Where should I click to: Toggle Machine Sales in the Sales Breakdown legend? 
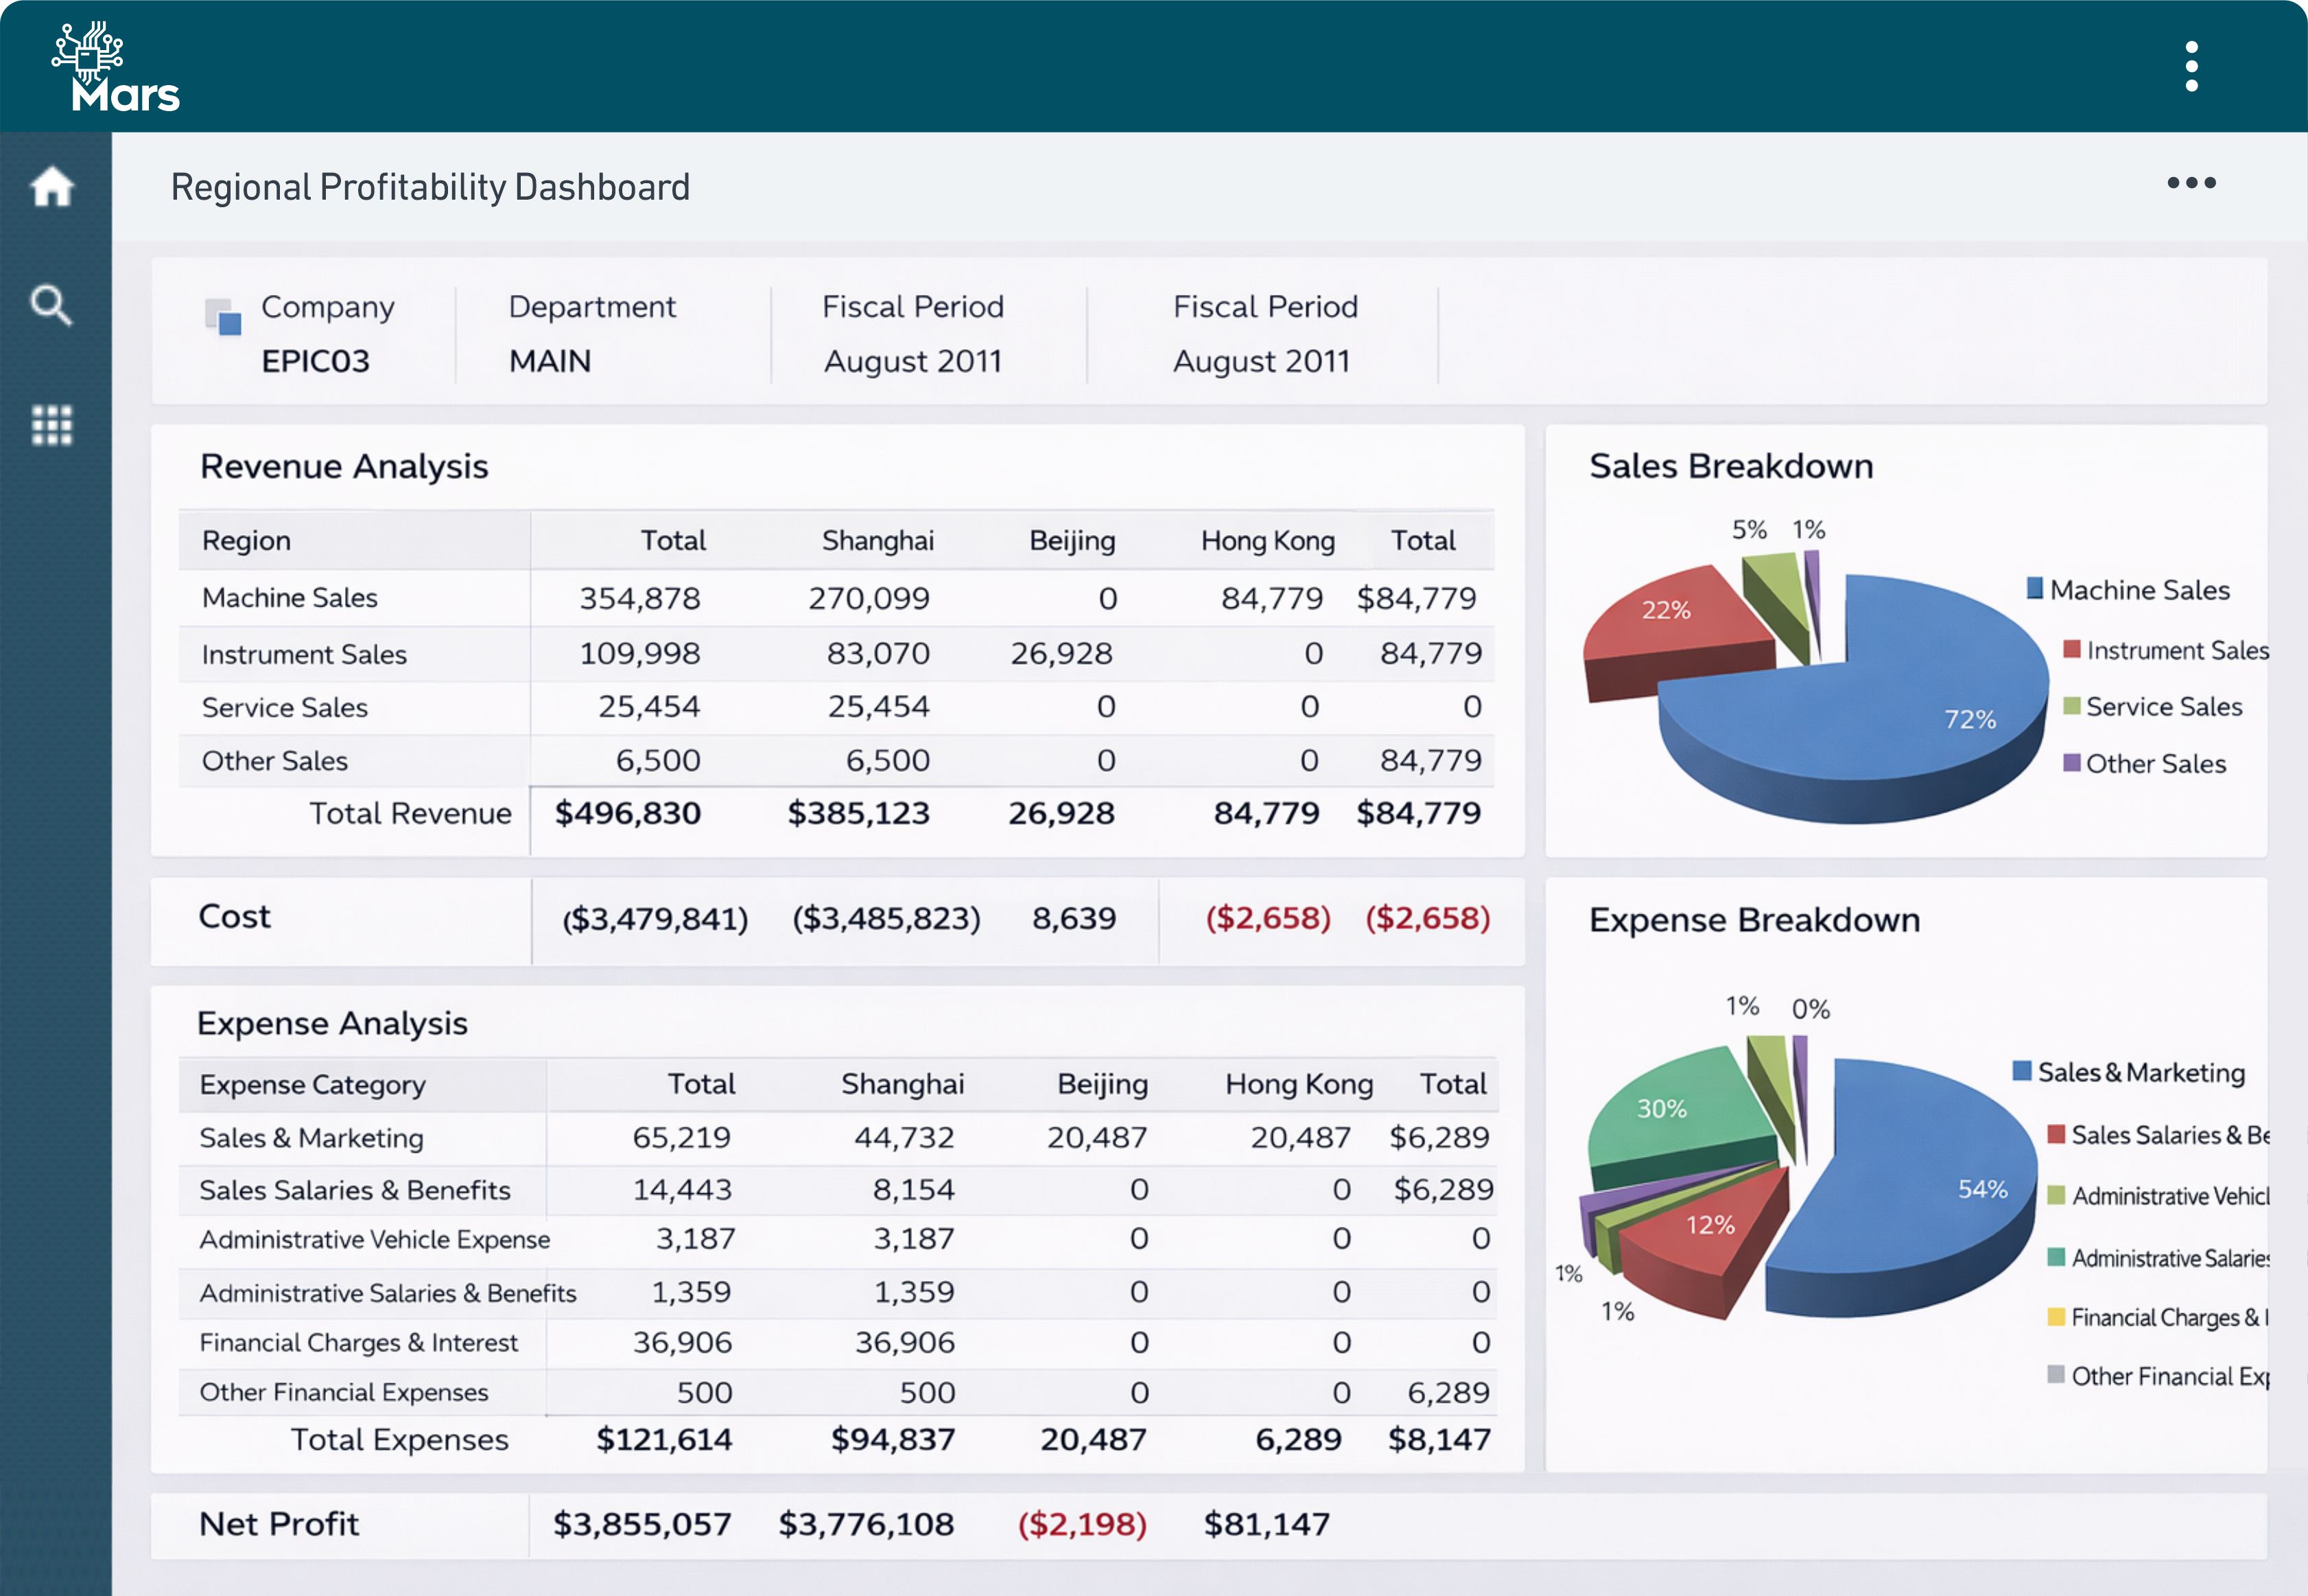point(2135,590)
